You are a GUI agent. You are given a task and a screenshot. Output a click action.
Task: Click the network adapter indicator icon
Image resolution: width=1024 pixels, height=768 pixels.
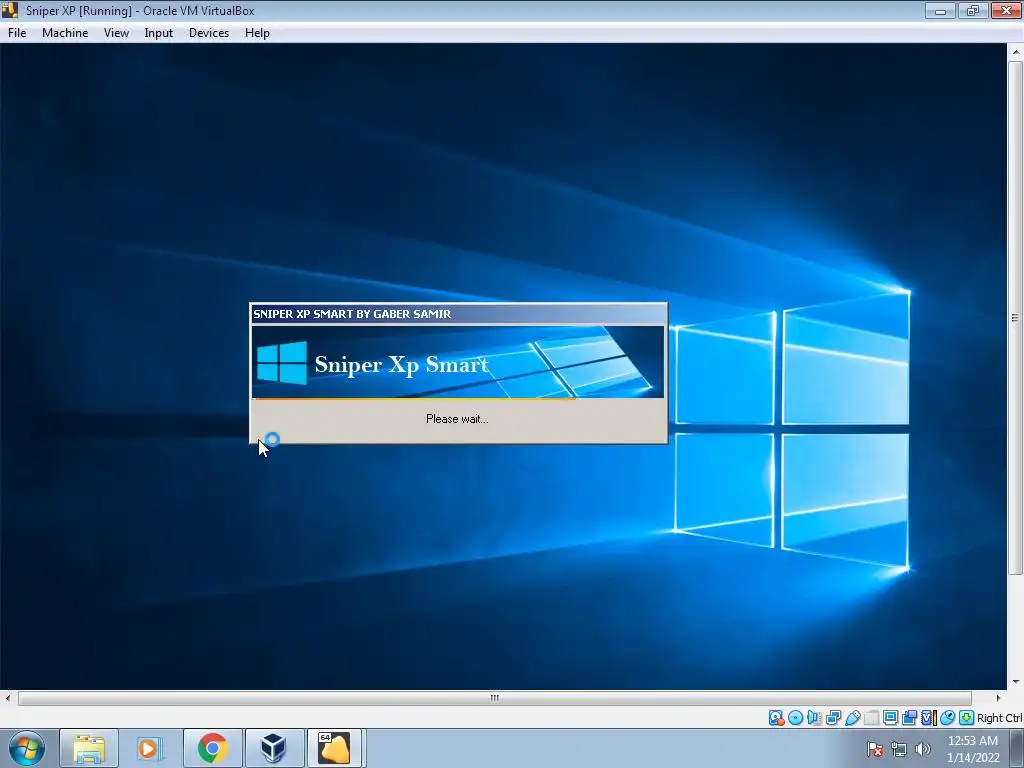click(x=833, y=718)
